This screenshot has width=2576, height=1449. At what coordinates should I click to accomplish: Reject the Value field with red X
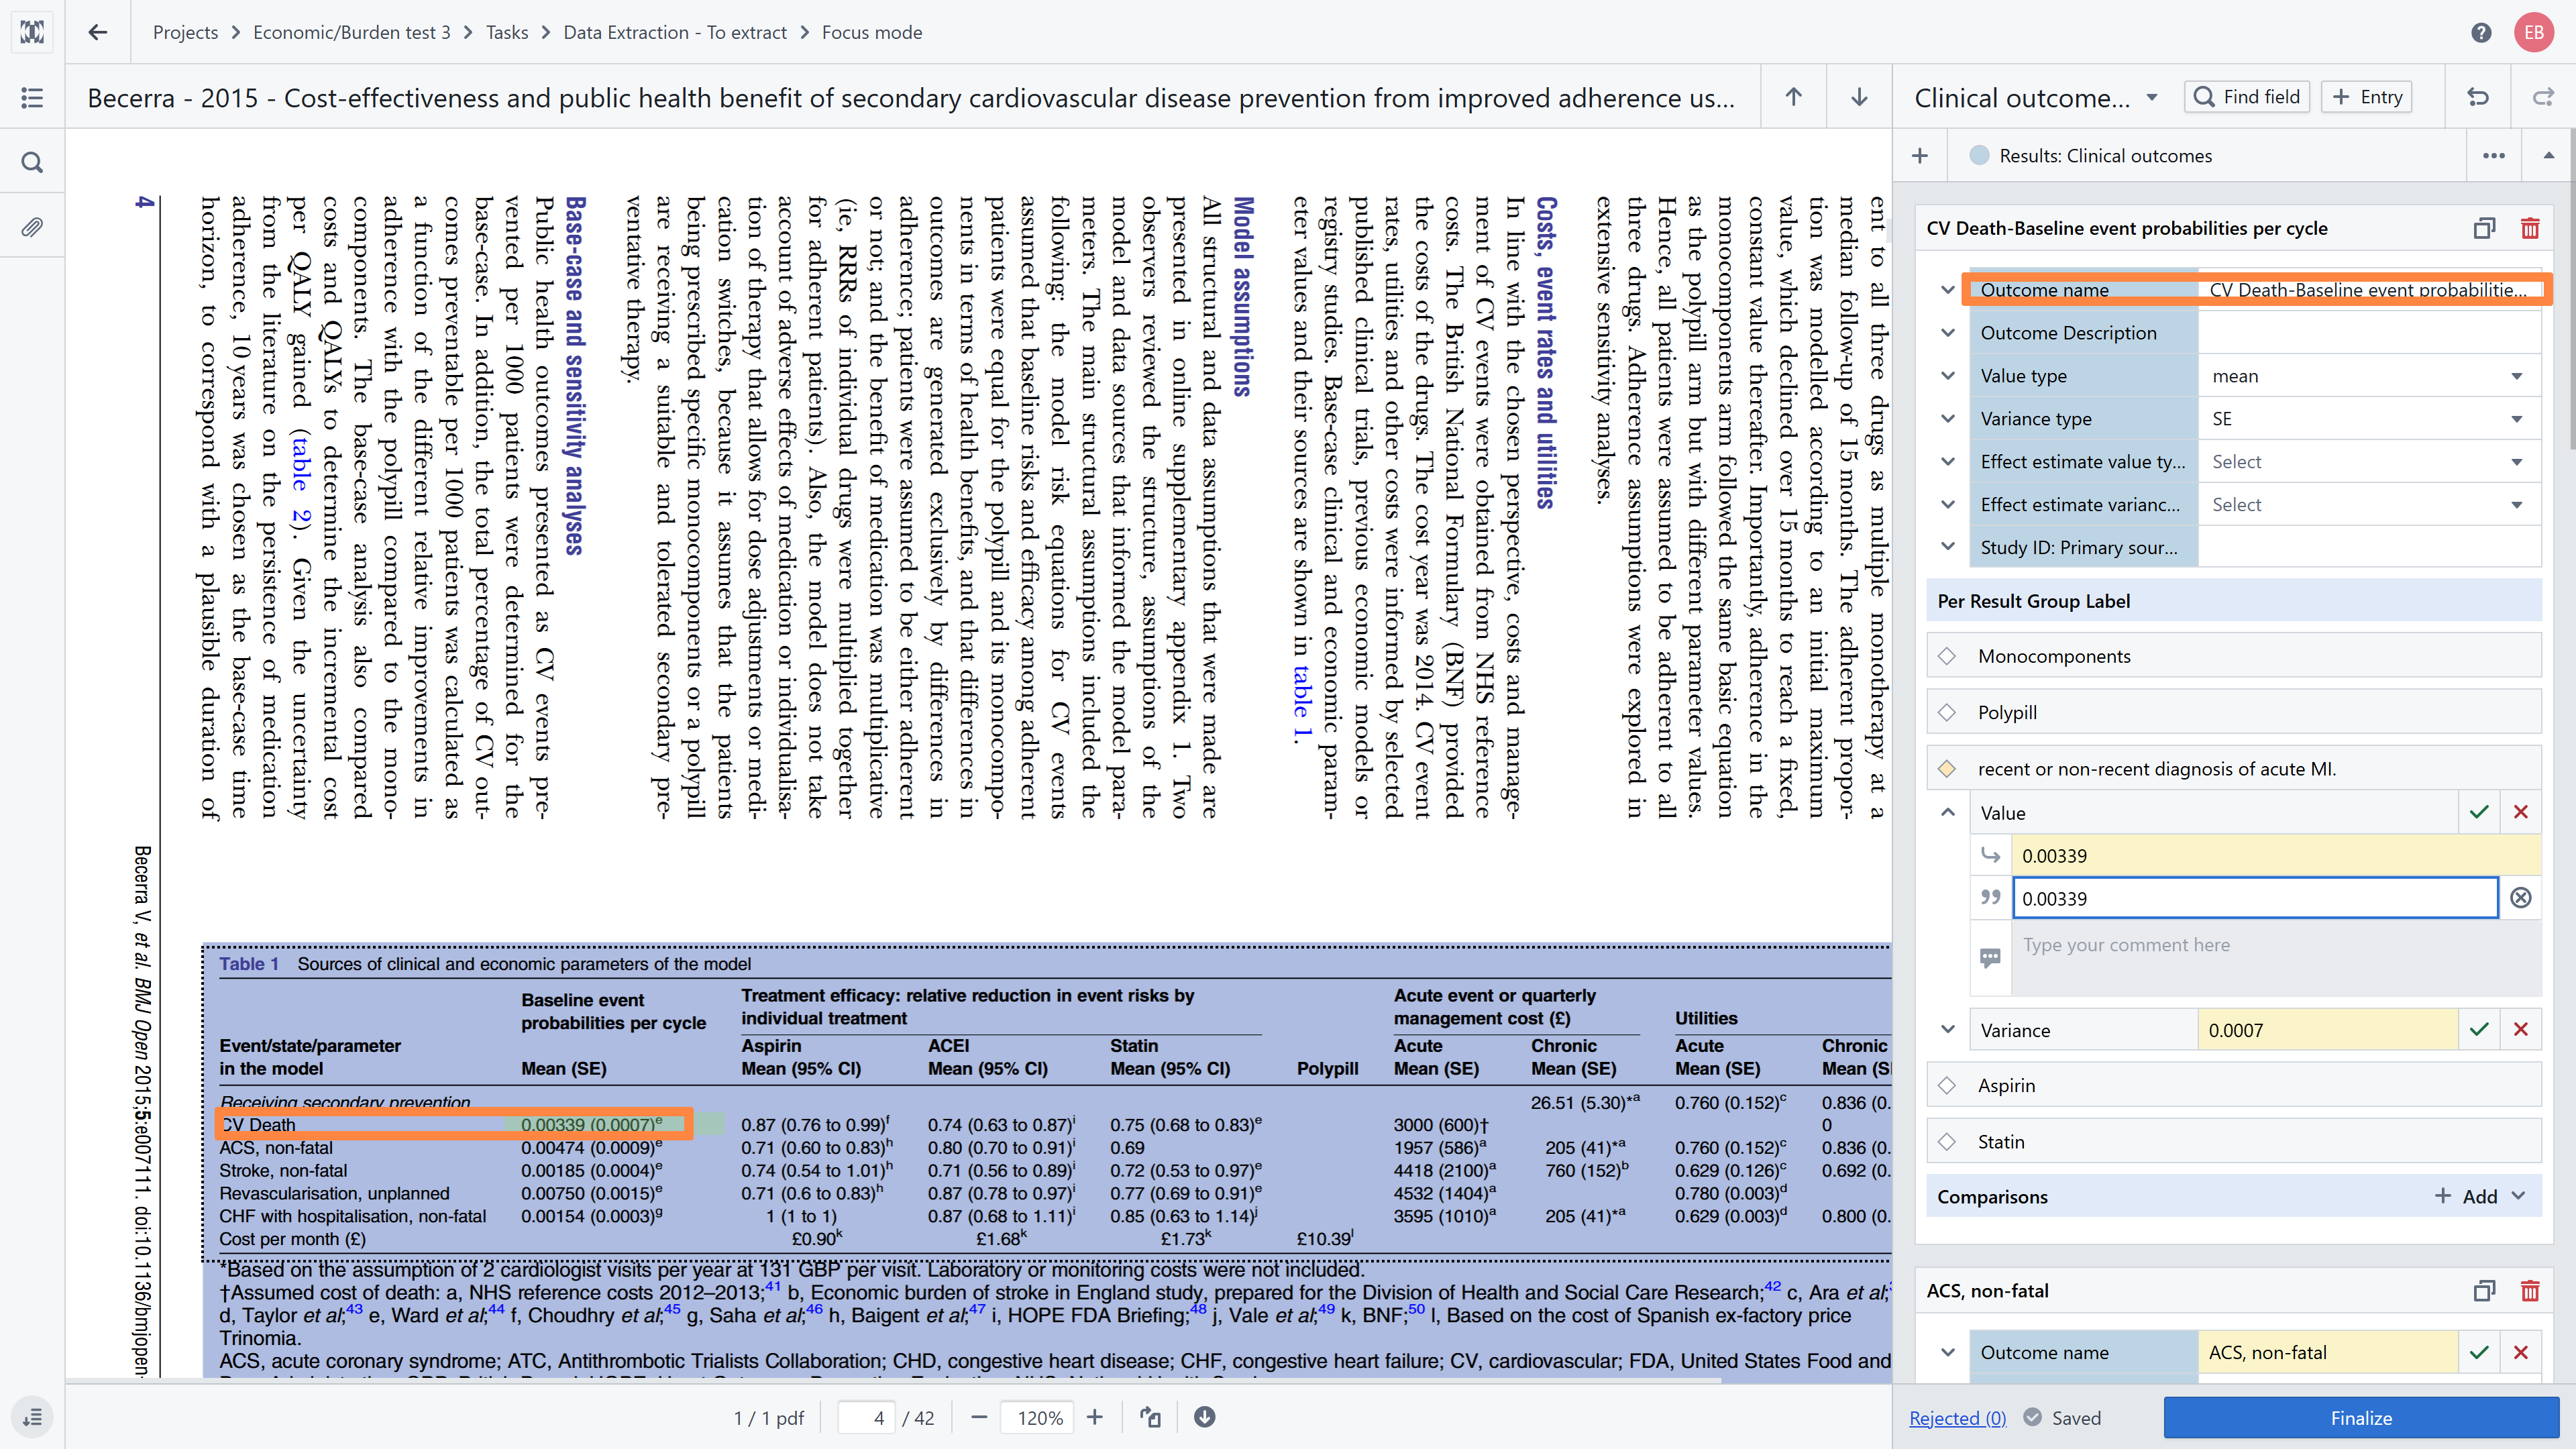click(2521, 812)
